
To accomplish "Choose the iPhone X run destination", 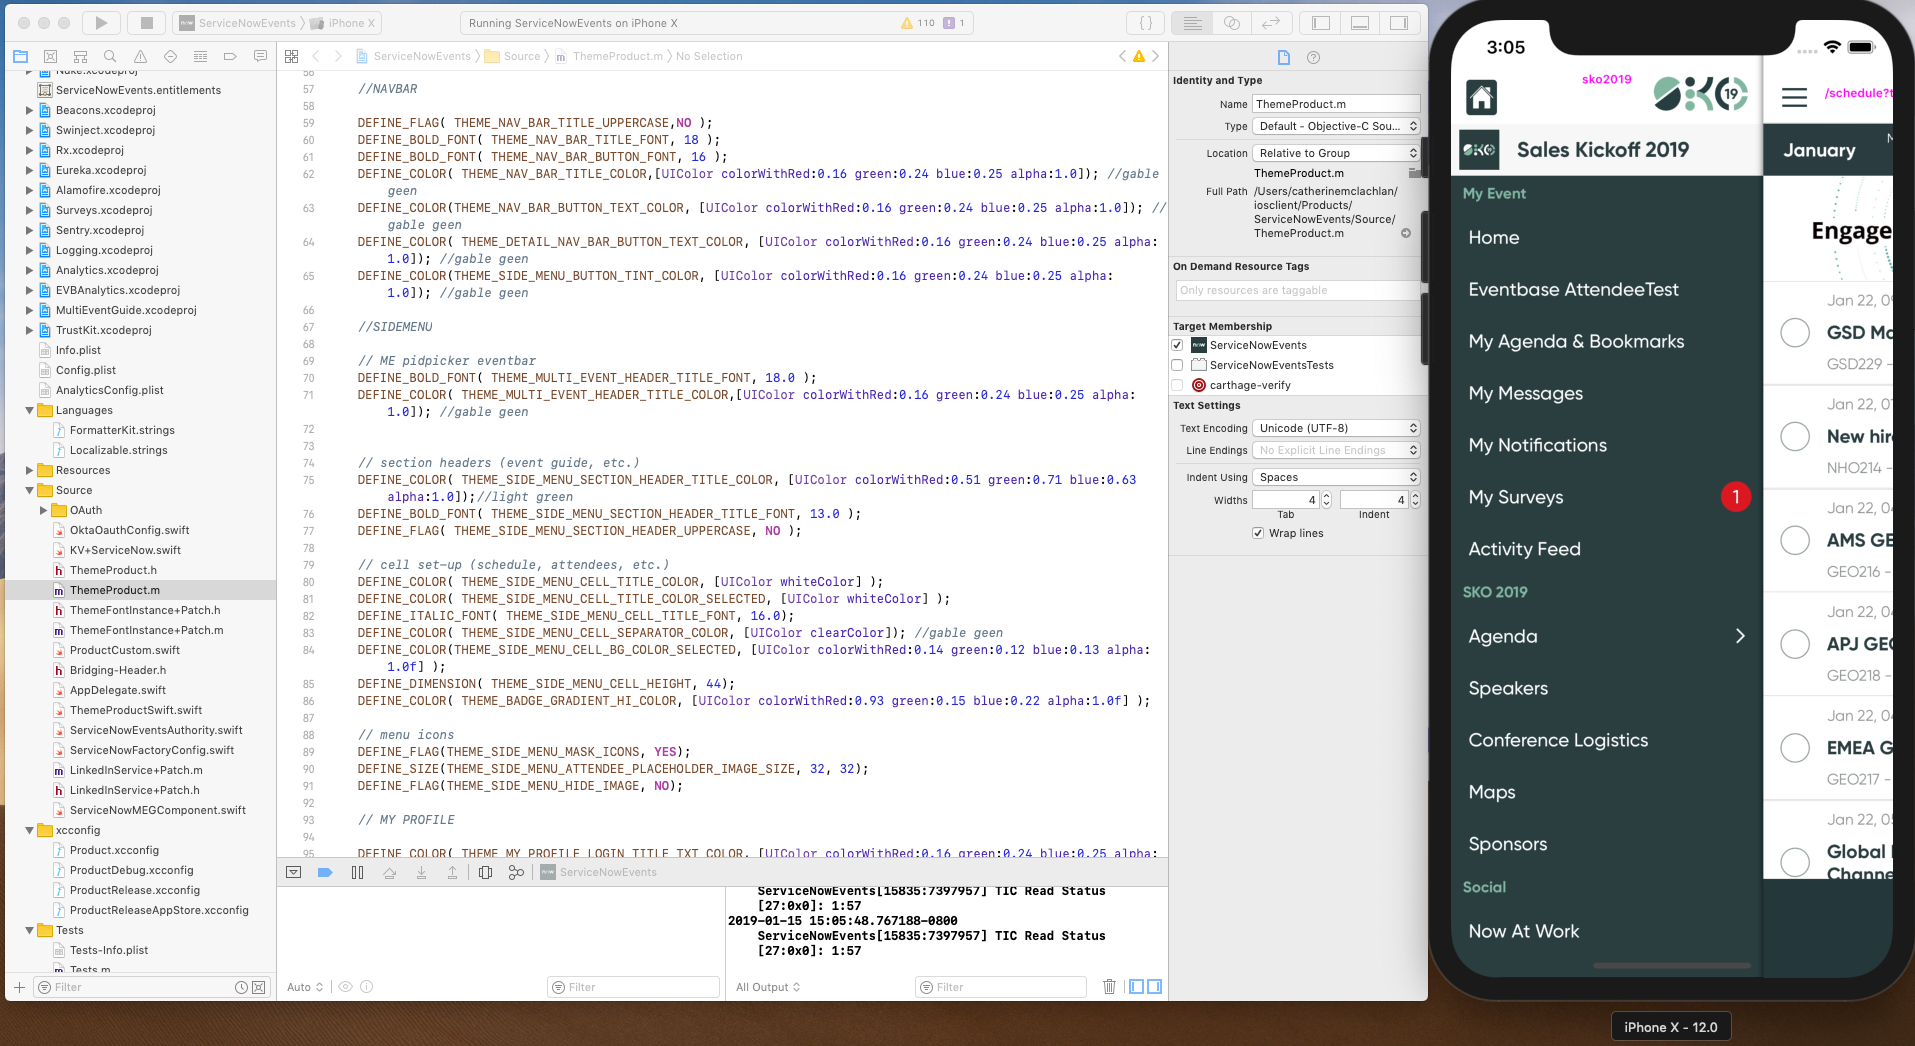I will point(342,22).
